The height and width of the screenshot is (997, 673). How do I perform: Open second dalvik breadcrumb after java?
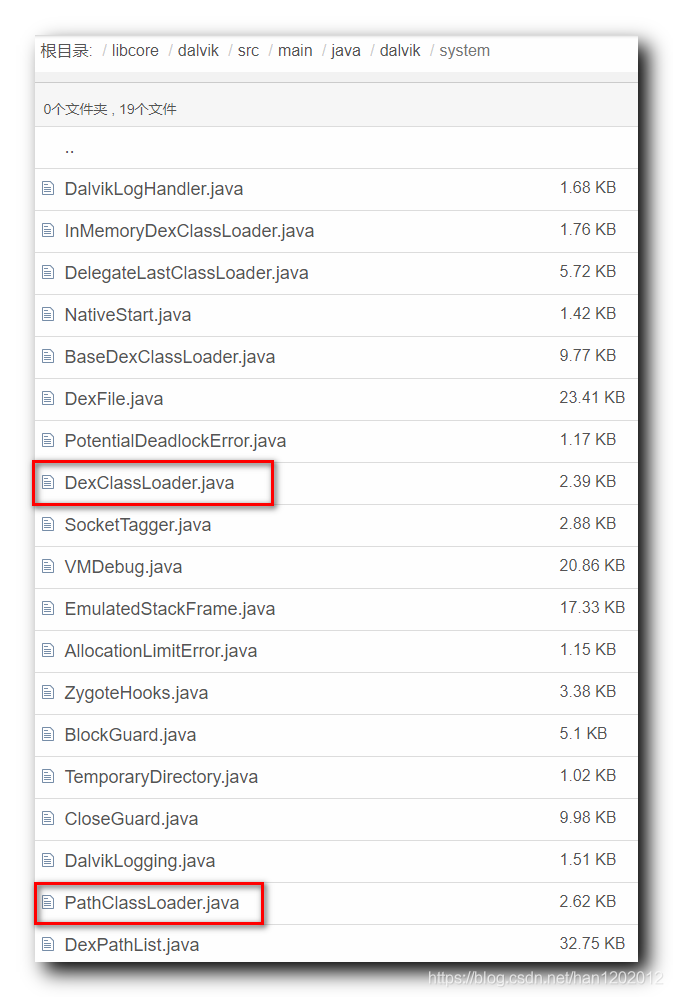point(399,50)
